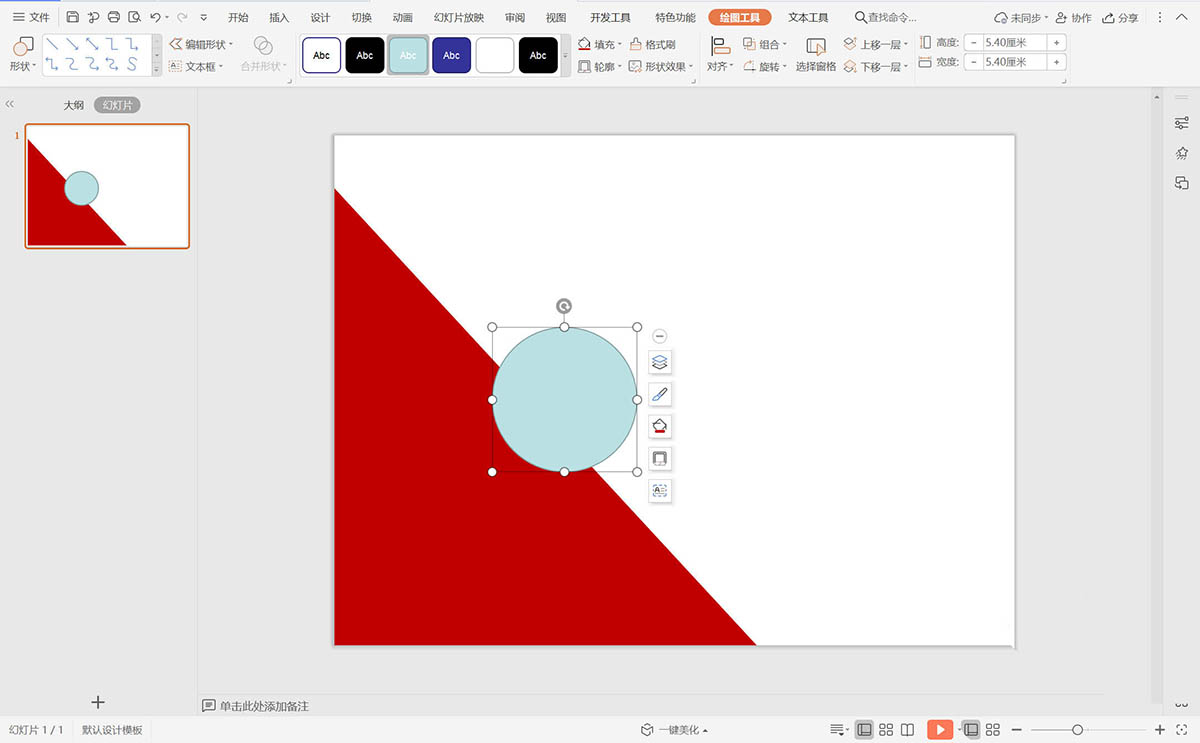Expand the Fill (填充) dropdown

coord(620,44)
